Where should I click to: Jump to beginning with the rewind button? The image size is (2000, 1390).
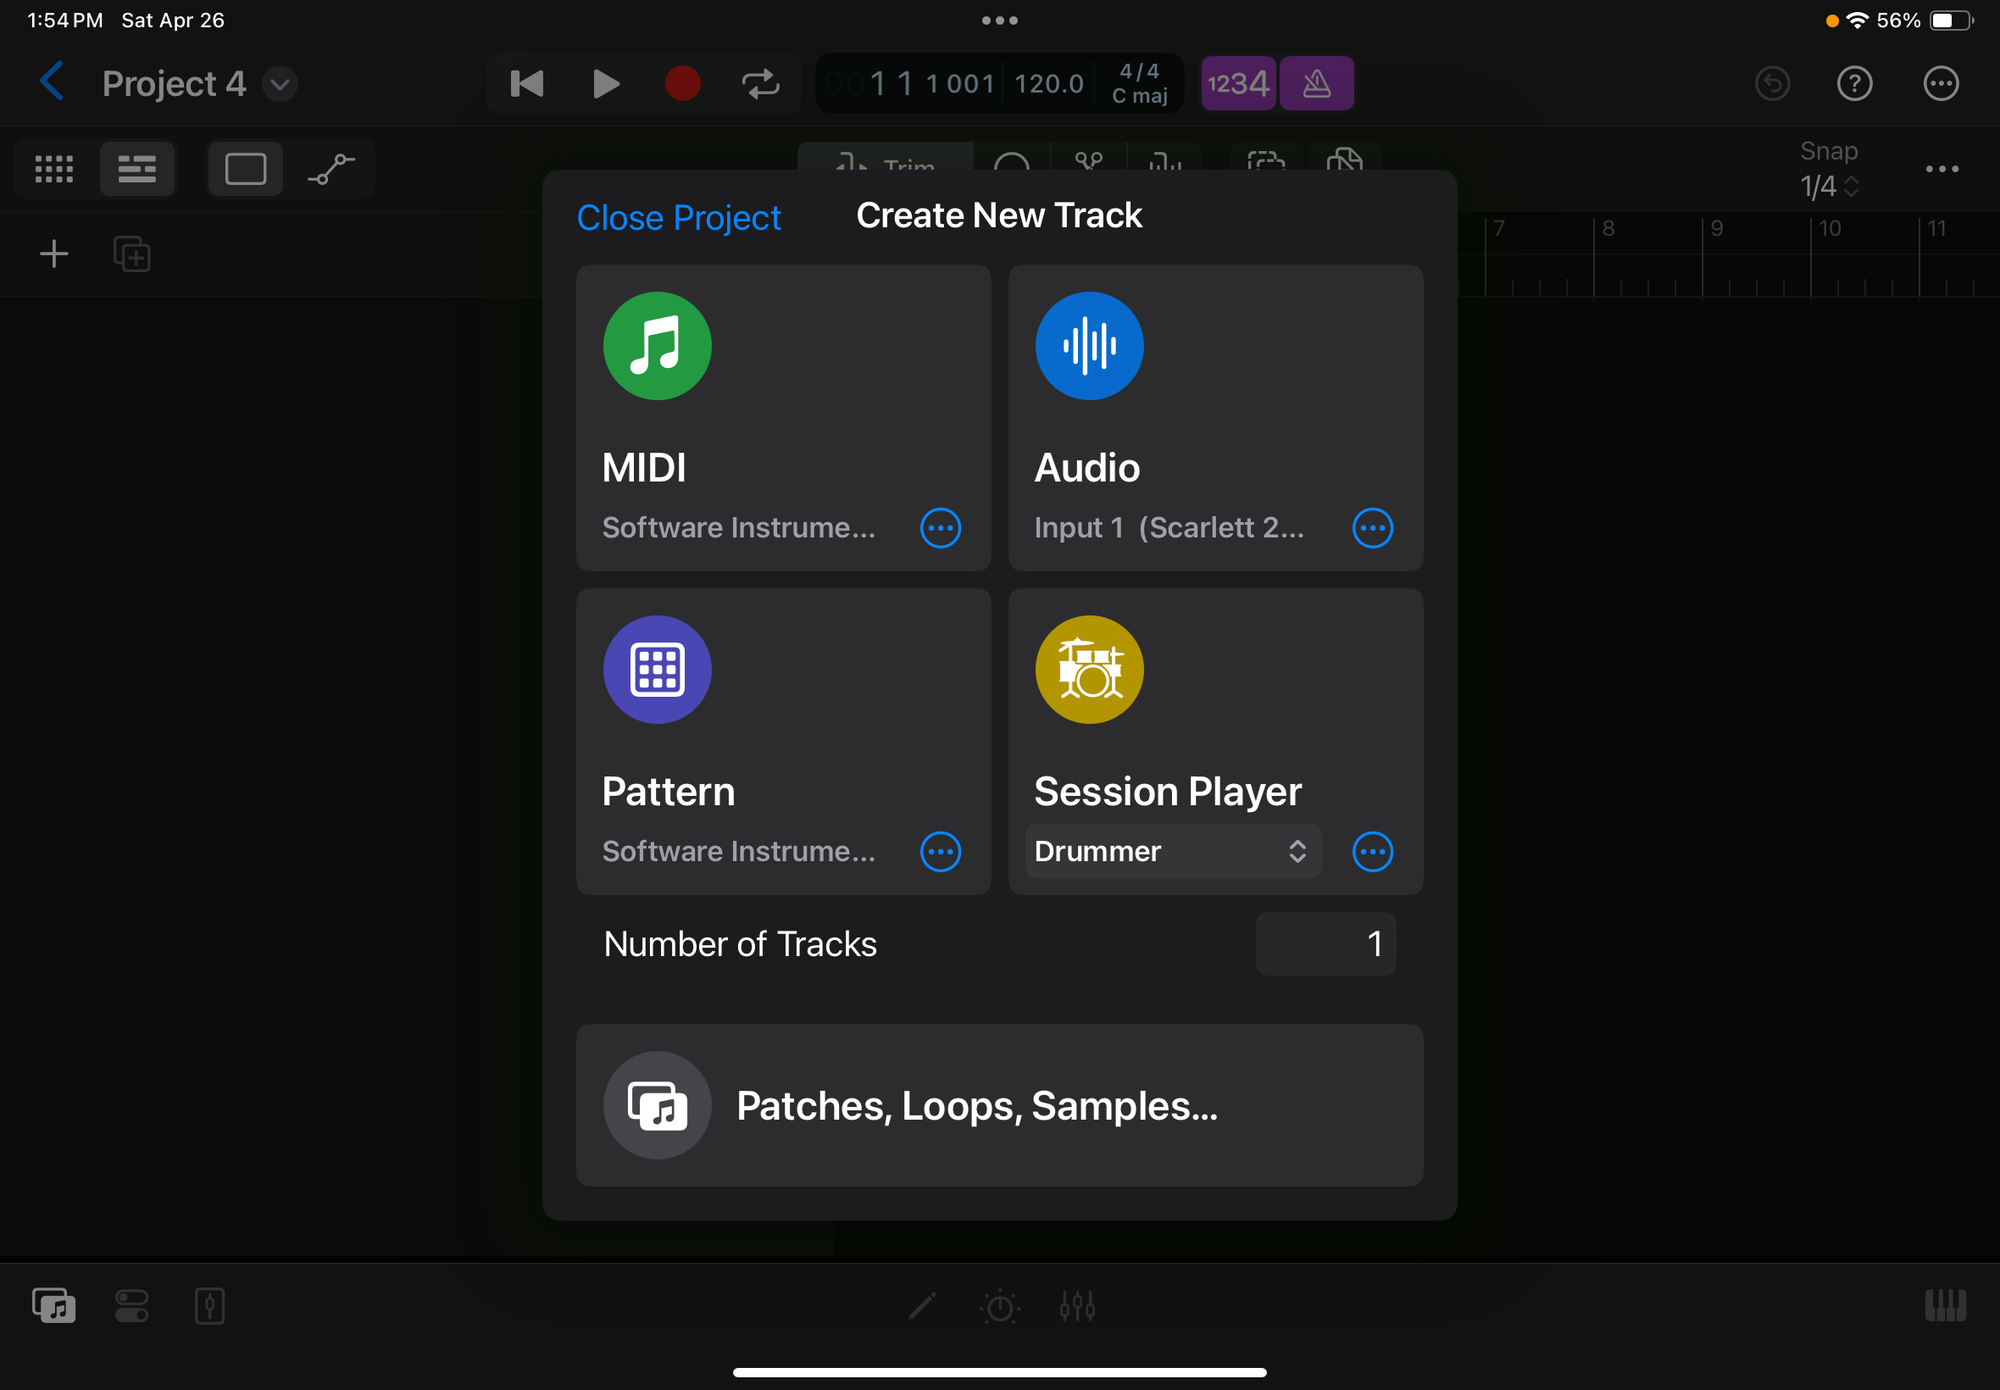coord(527,83)
